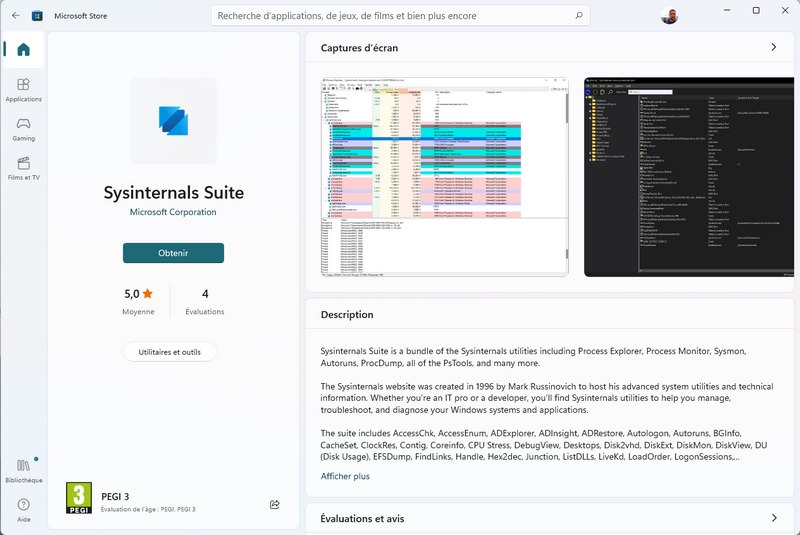Open the Microsoft Corporation publisher link
Screen dimensions: 800x535
tap(173, 212)
